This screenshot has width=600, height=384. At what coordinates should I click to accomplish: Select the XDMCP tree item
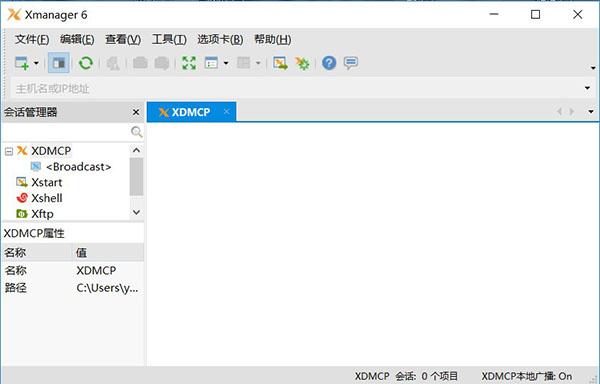pyautogui.click(x=51, y=151)
